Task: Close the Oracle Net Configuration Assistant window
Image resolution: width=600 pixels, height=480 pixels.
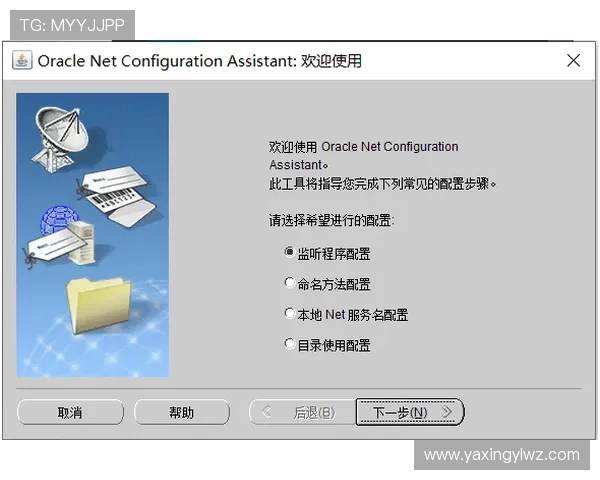Action: point(573,60)
